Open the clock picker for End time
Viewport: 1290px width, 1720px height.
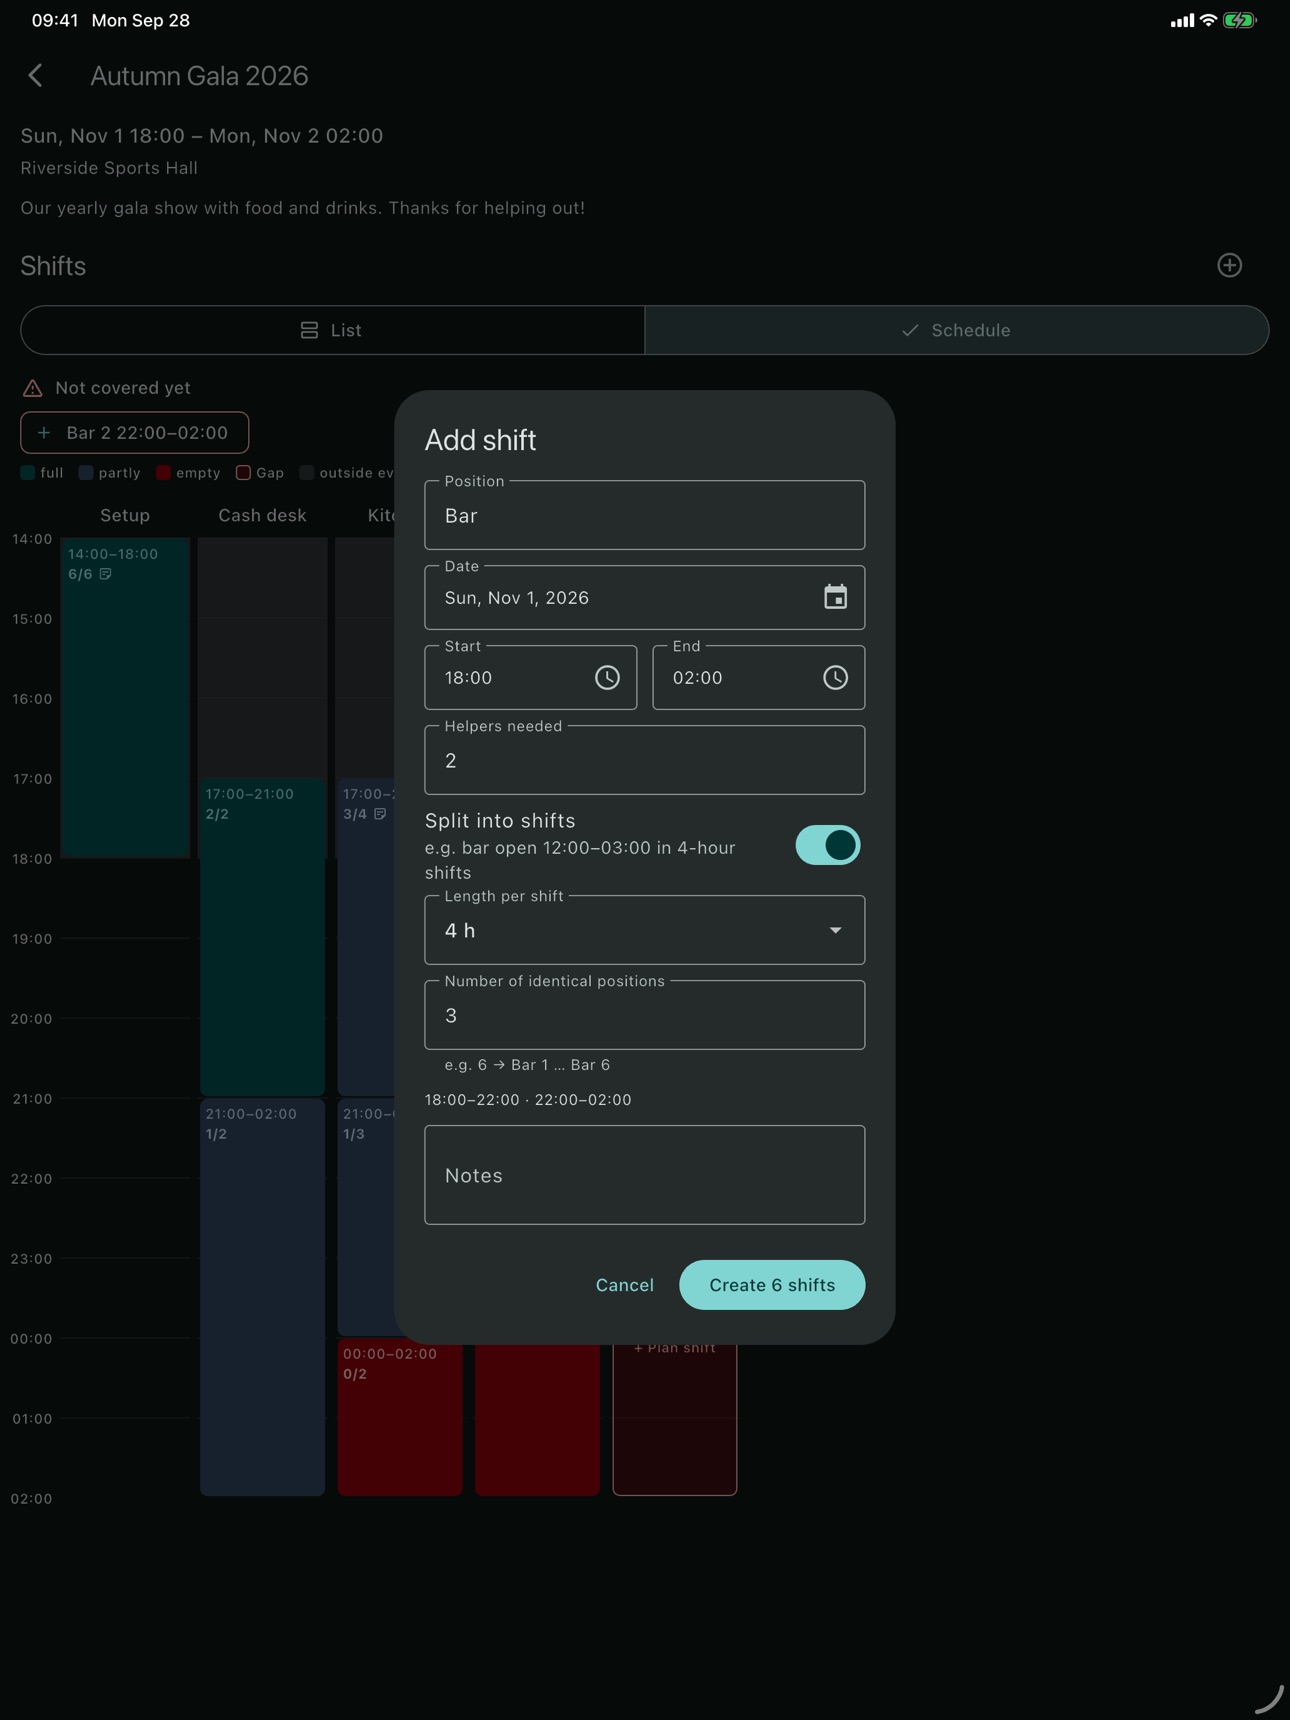click(835, 677)
